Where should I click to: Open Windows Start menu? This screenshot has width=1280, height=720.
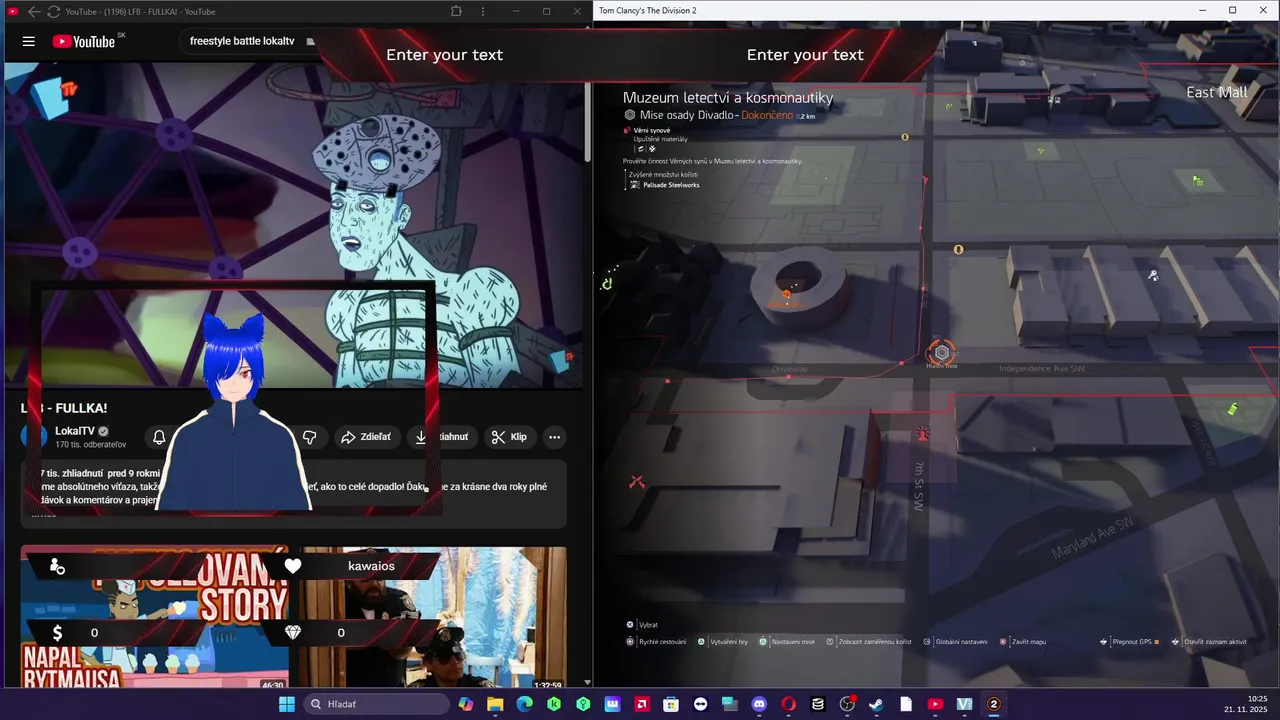(286, 704)
